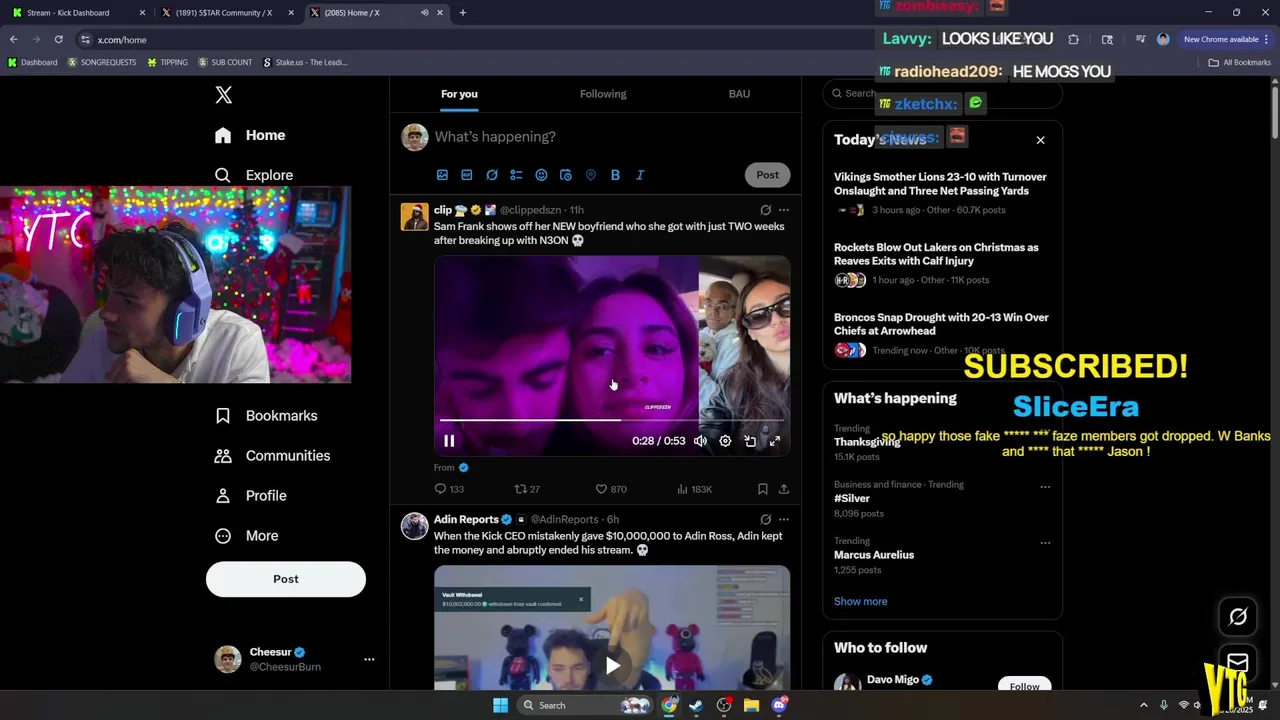This screenshot has height=720, width=1280.
Task: Mute the video with the volume icon
Action: pyautogui.click(x=701, y=441)
